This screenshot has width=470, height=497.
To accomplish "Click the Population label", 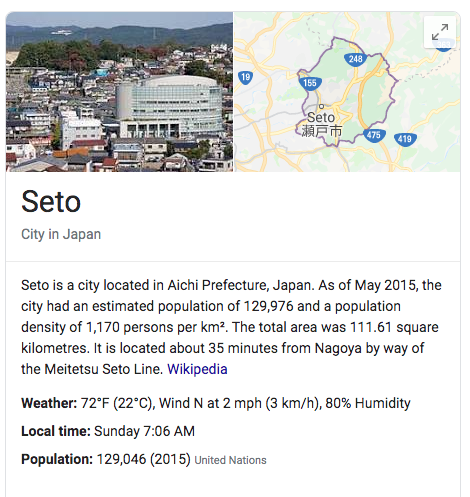I will [x=57, y=459].
